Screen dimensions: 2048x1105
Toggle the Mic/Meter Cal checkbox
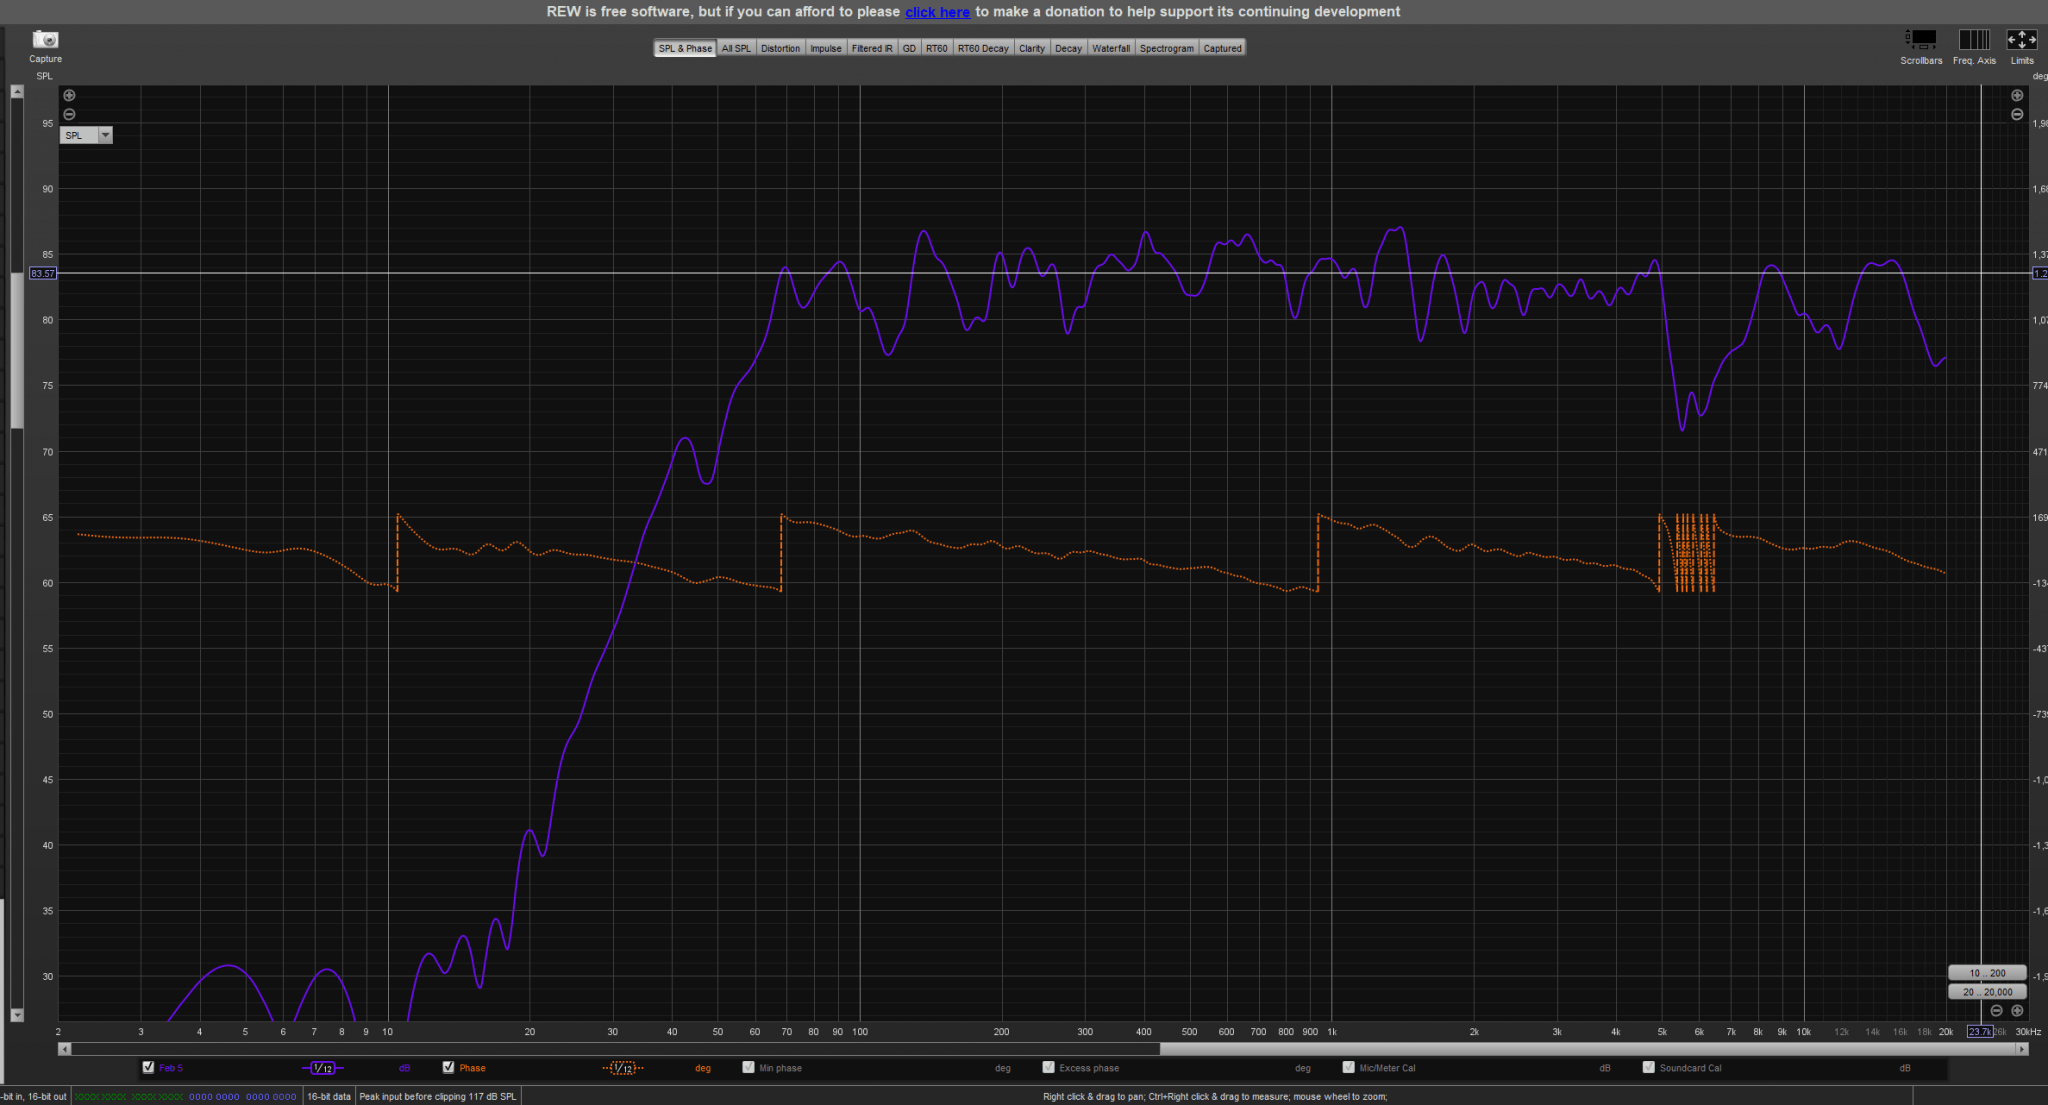pos(1348,1067)
